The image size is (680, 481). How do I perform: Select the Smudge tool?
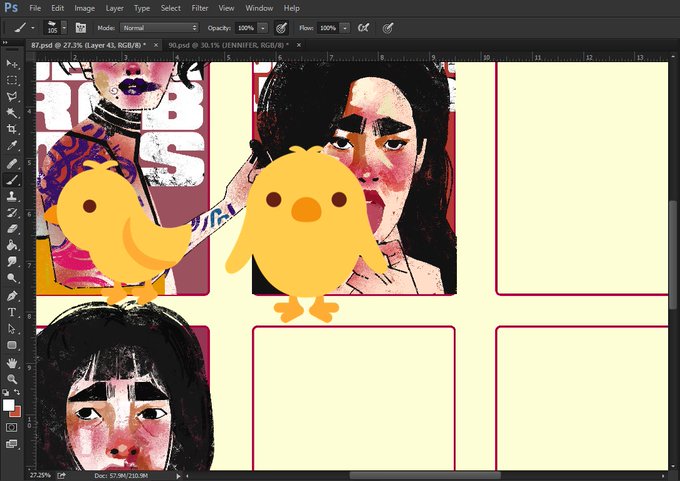(12, 262)
